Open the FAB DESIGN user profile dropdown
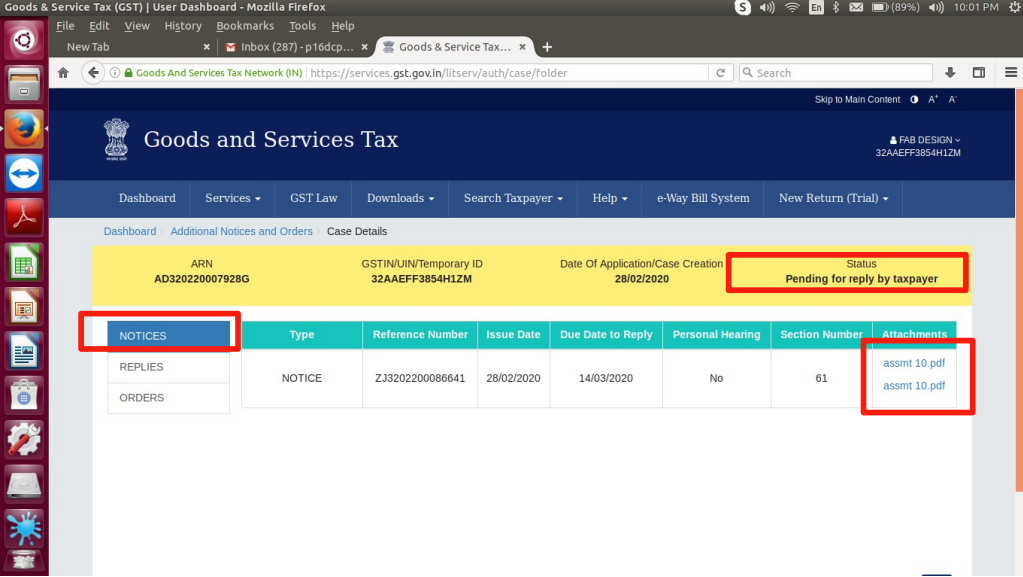 (x=924, y=140)
